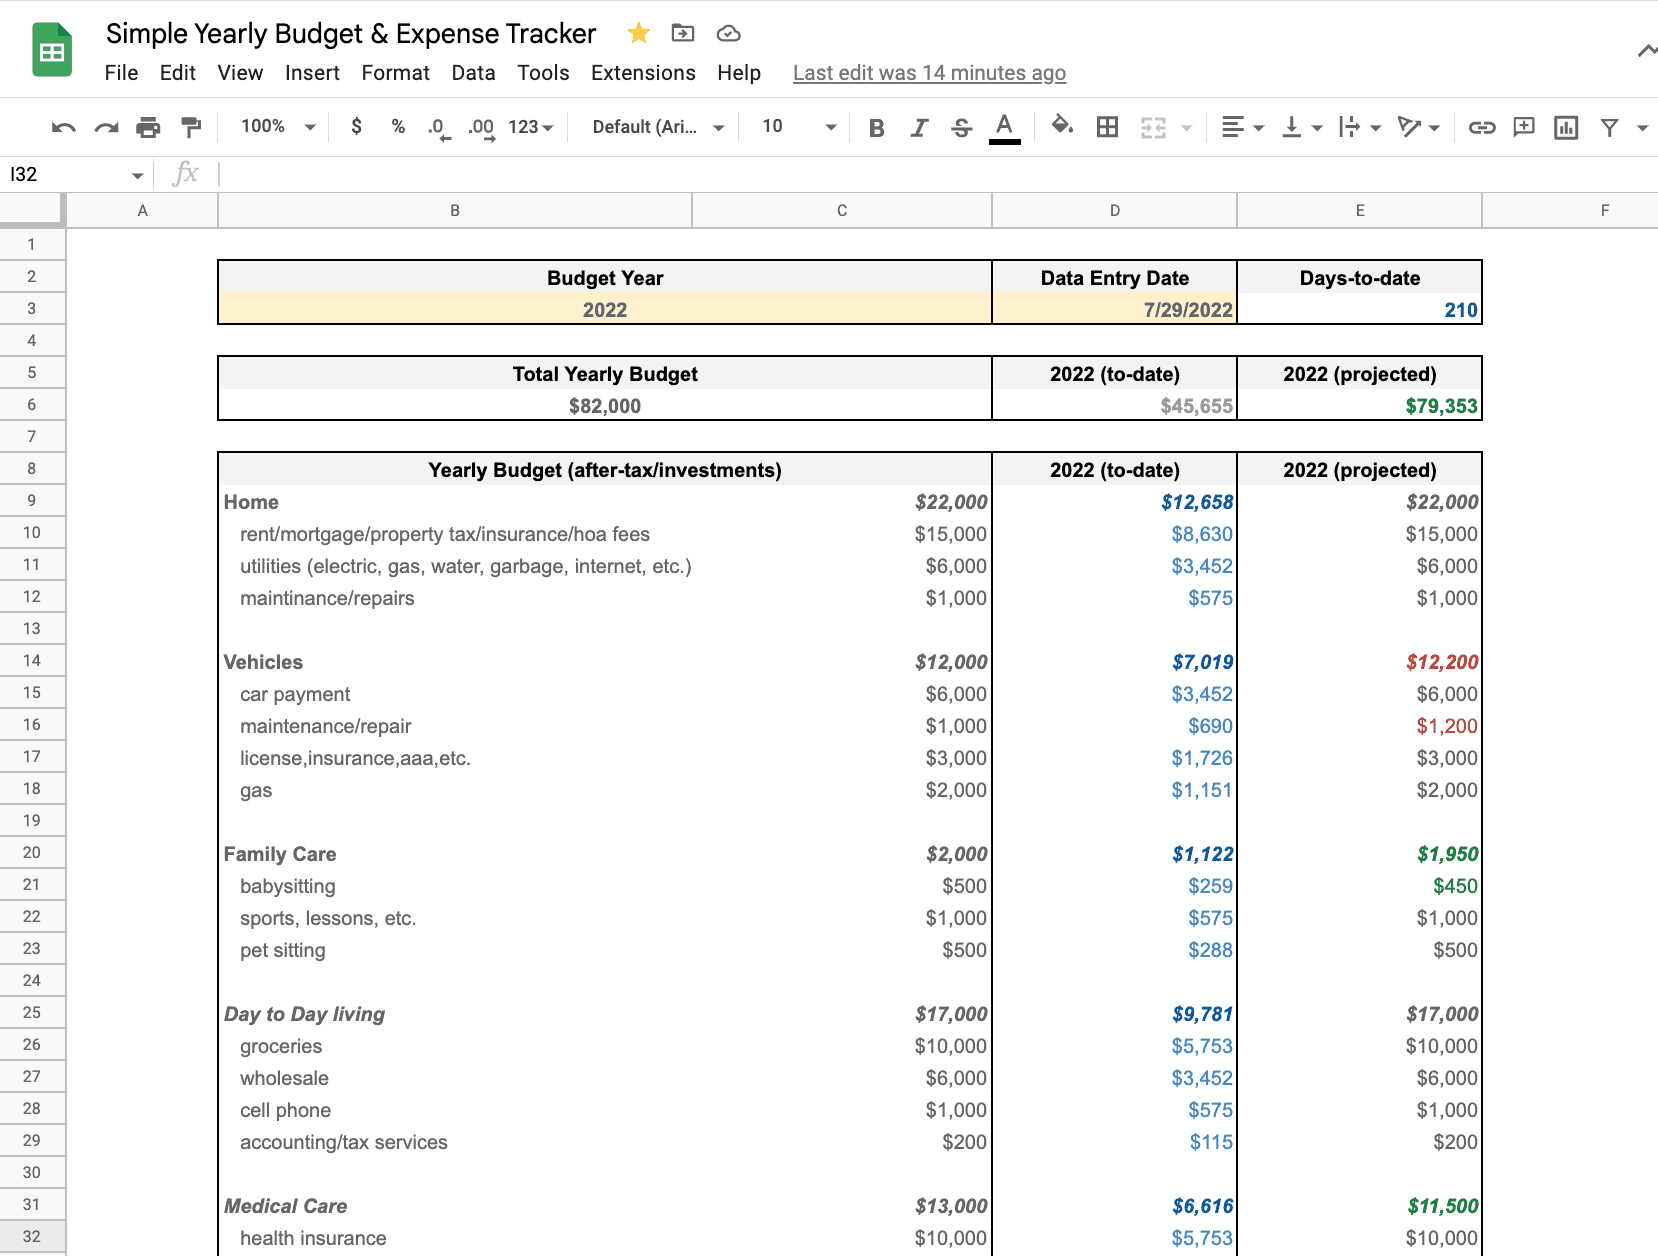Select the entire sheet with corner box
The image size is (1658, 1256).
click(x=32, y=210)
